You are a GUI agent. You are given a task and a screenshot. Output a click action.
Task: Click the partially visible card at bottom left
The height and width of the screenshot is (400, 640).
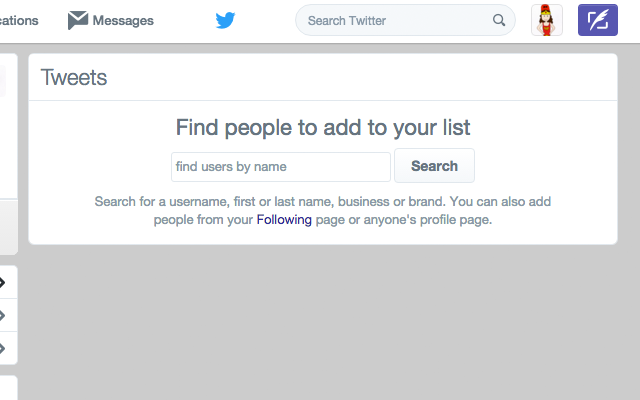9,388
